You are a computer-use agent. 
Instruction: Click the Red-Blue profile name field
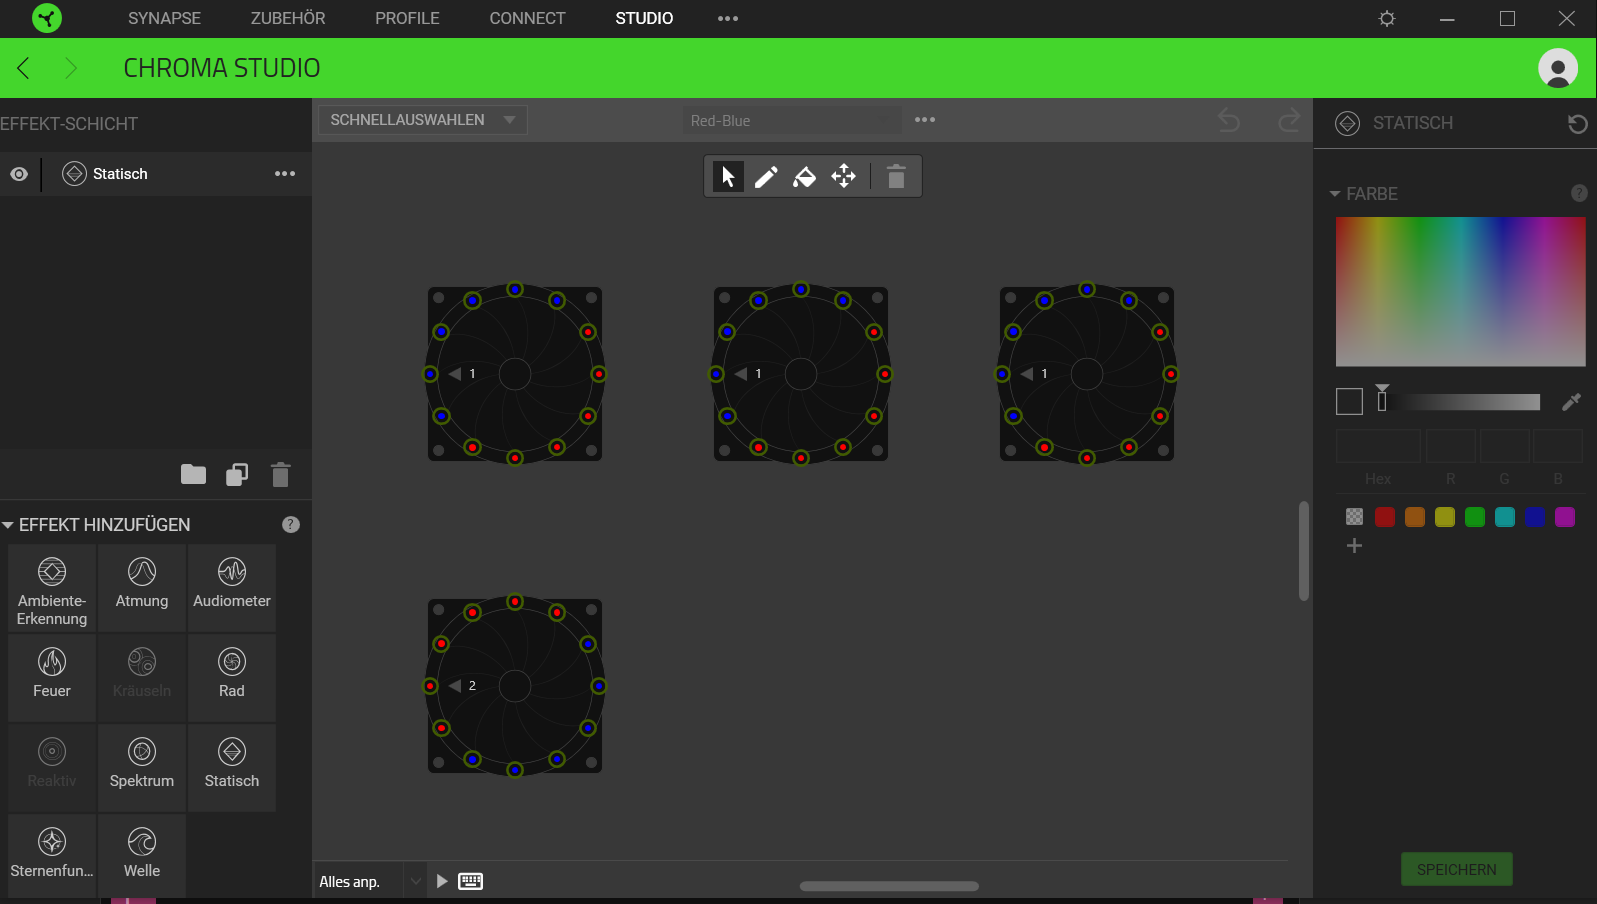click(x=793, y=120)
